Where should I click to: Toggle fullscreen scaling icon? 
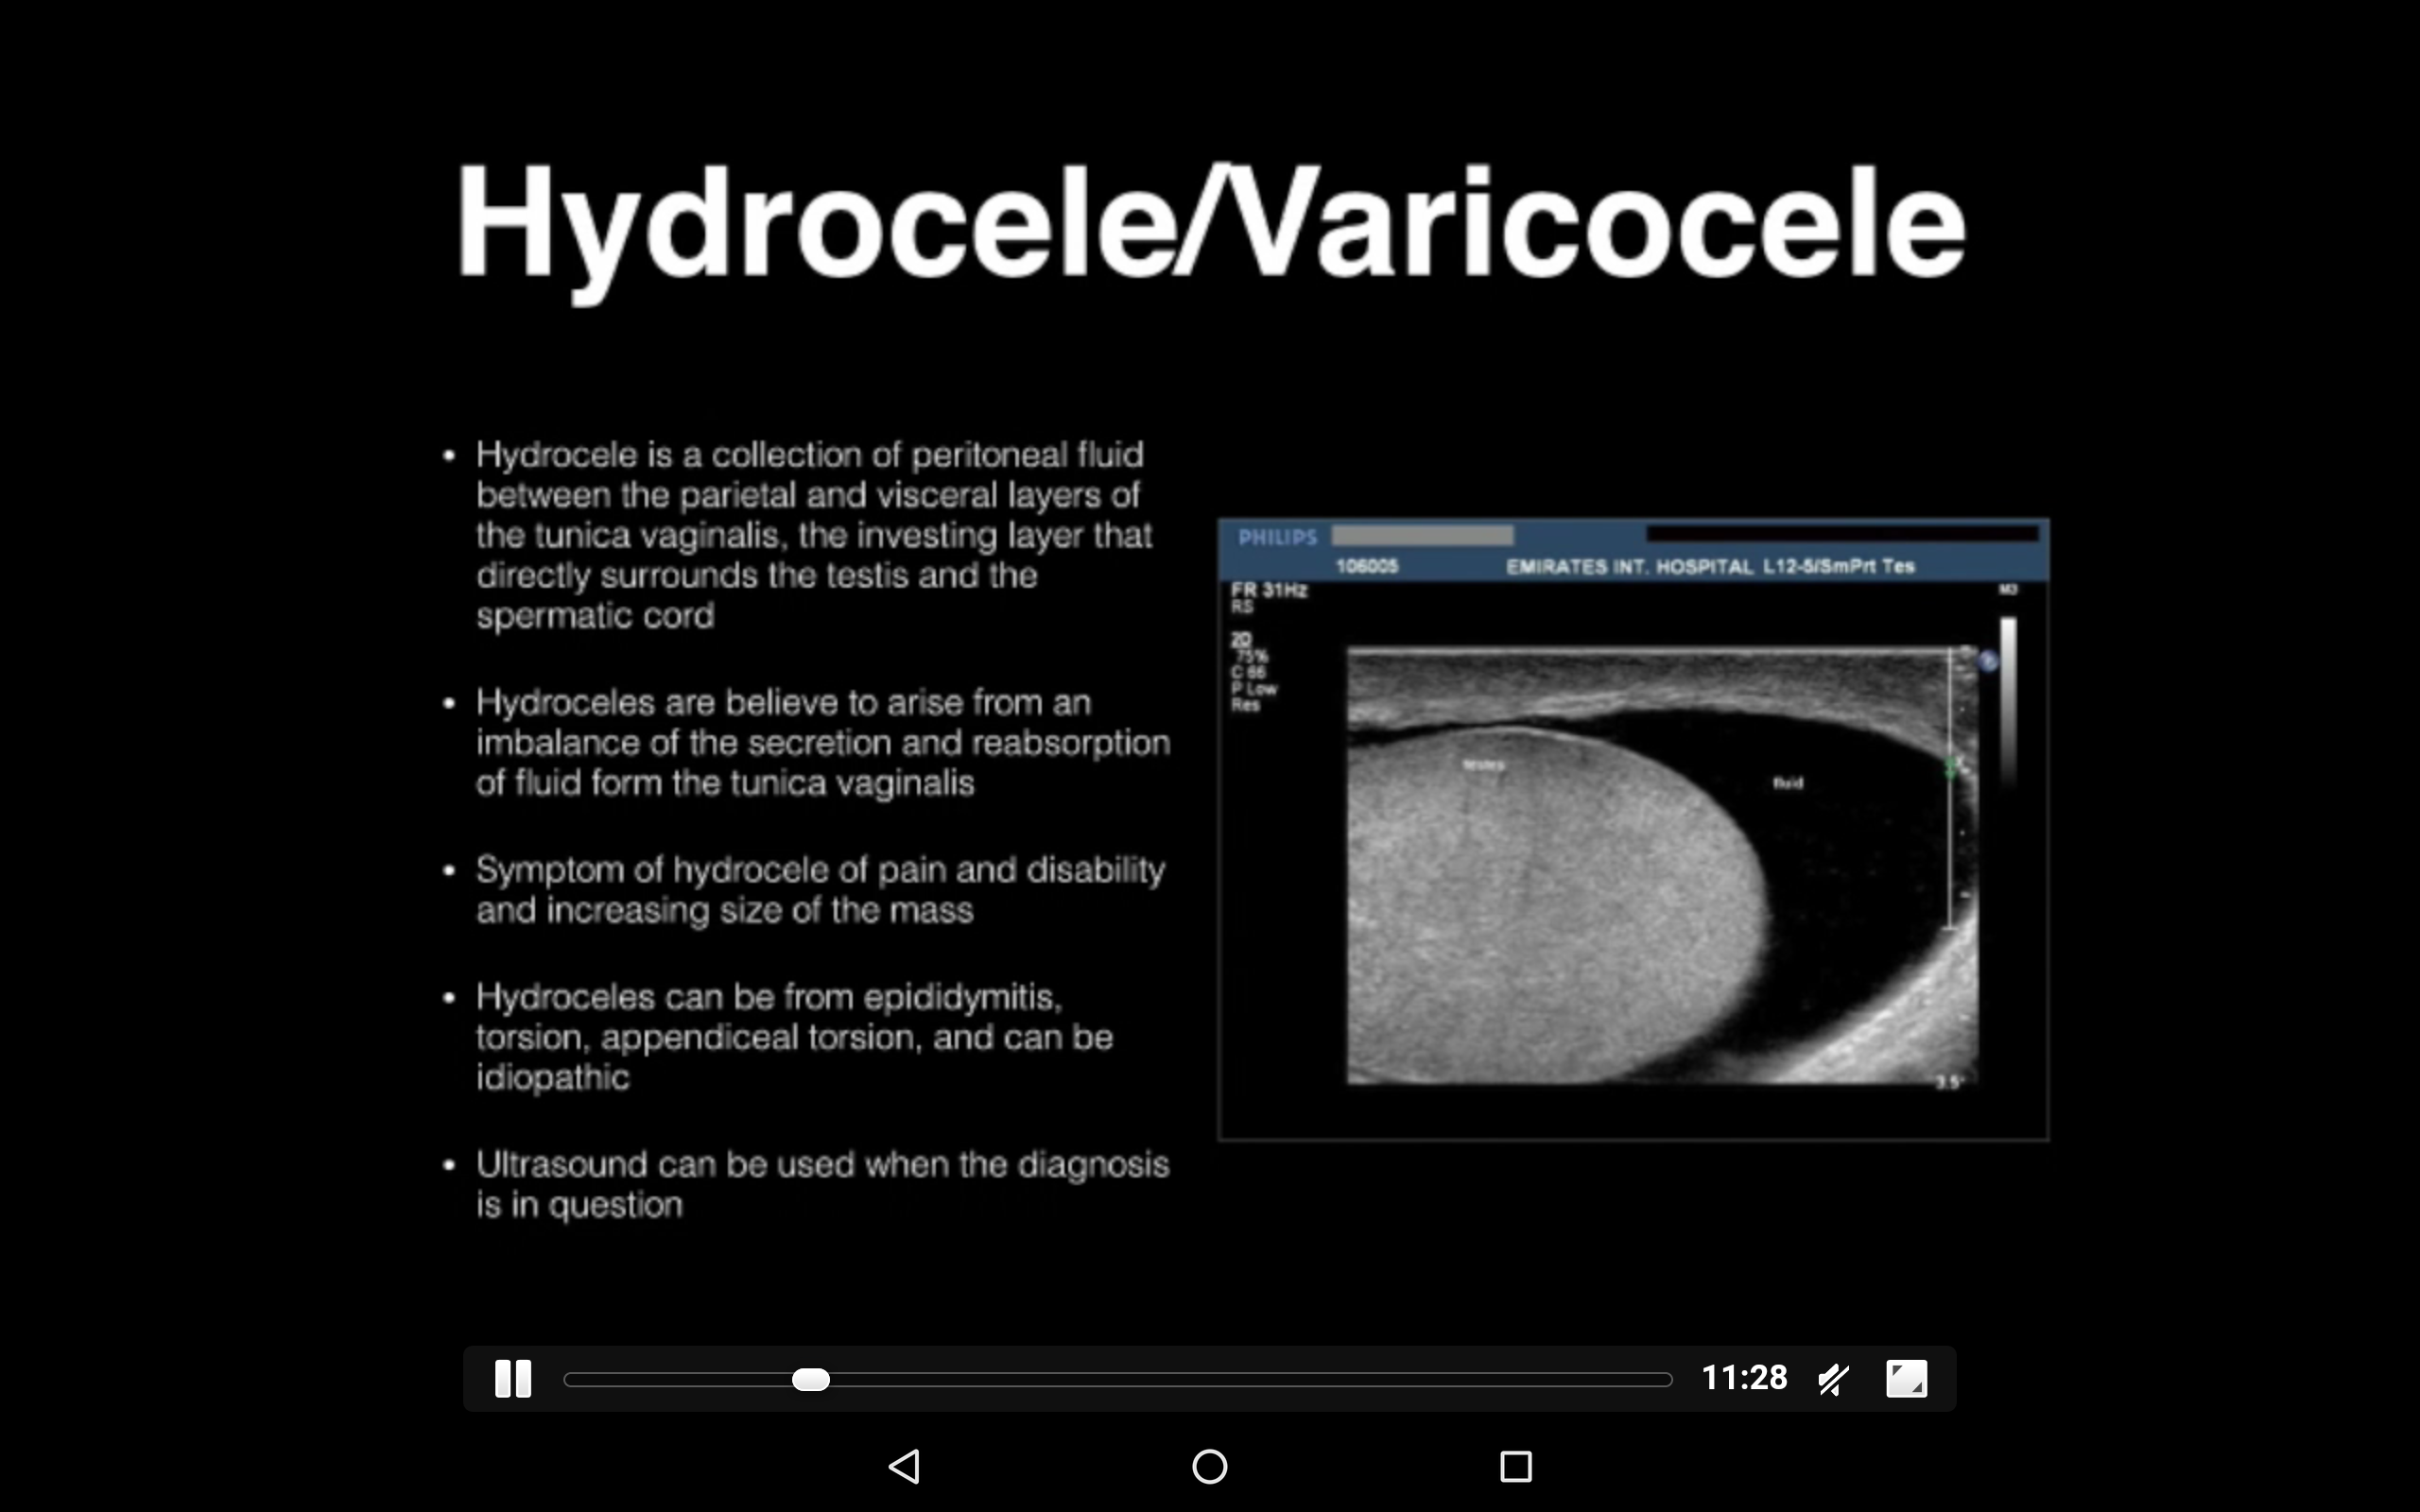point(1906,1378)
